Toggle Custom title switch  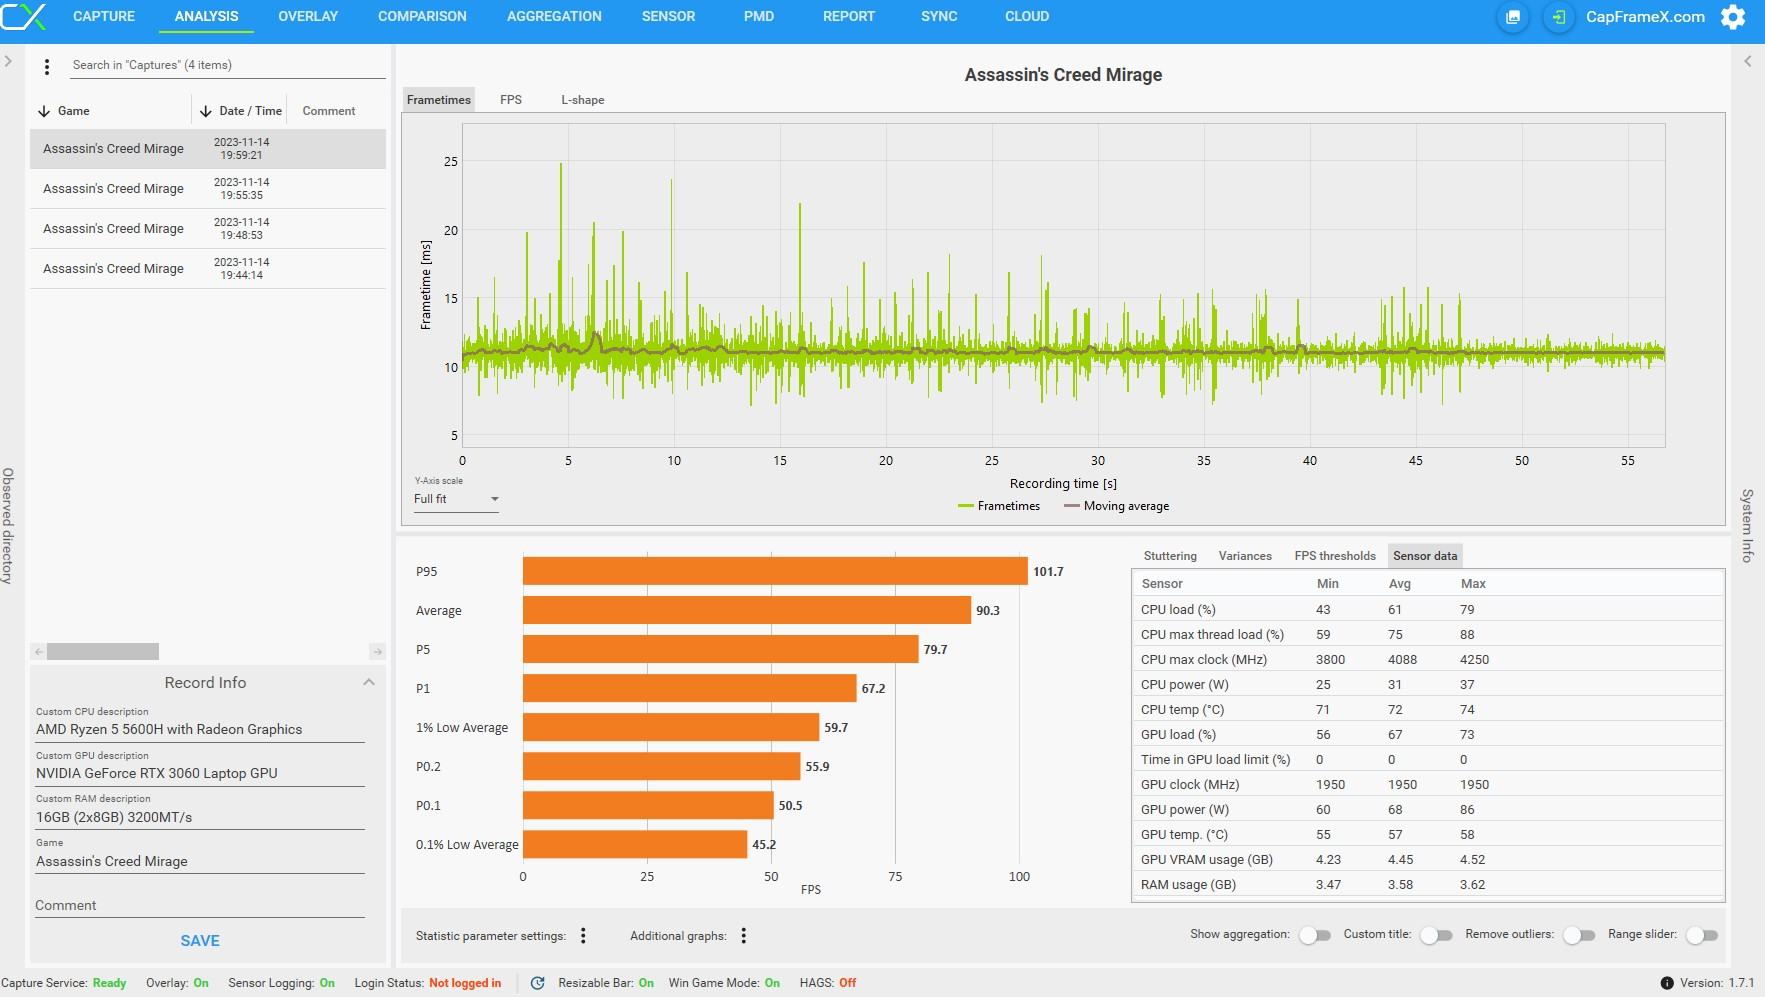click(x=1436, y=935)
